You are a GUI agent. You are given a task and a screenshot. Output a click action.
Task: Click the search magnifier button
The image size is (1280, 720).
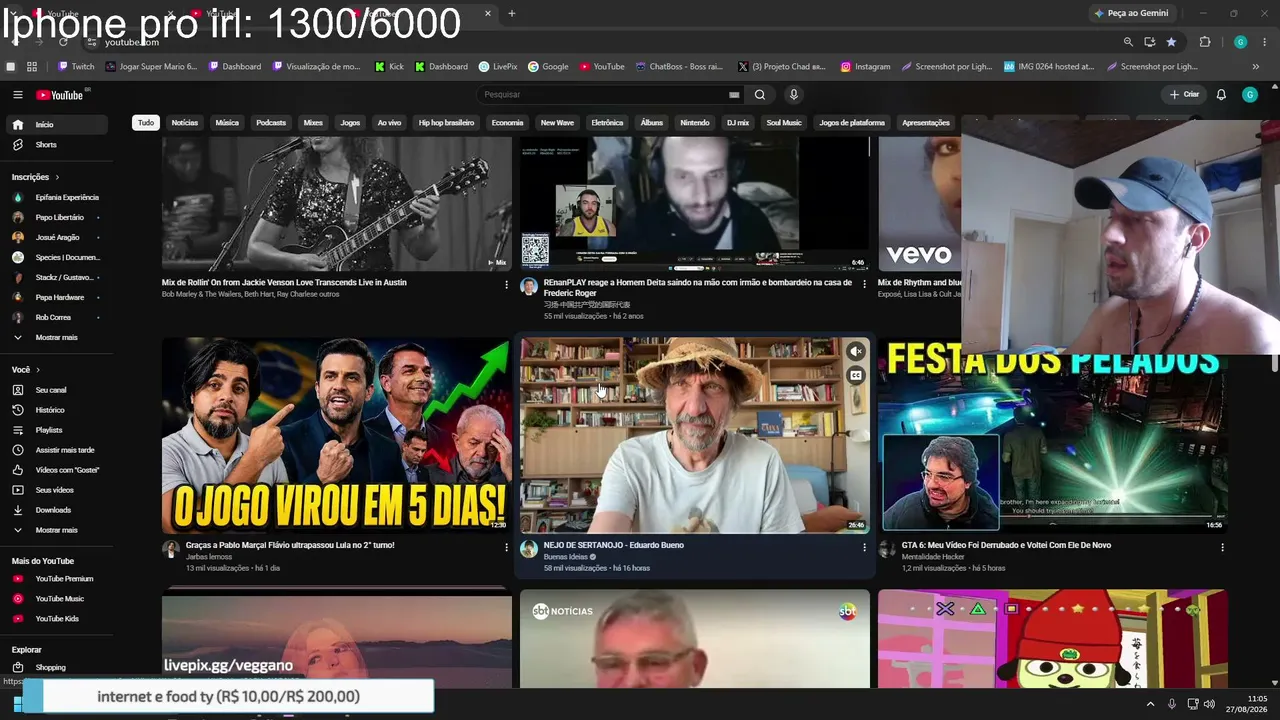click(760, 95)
